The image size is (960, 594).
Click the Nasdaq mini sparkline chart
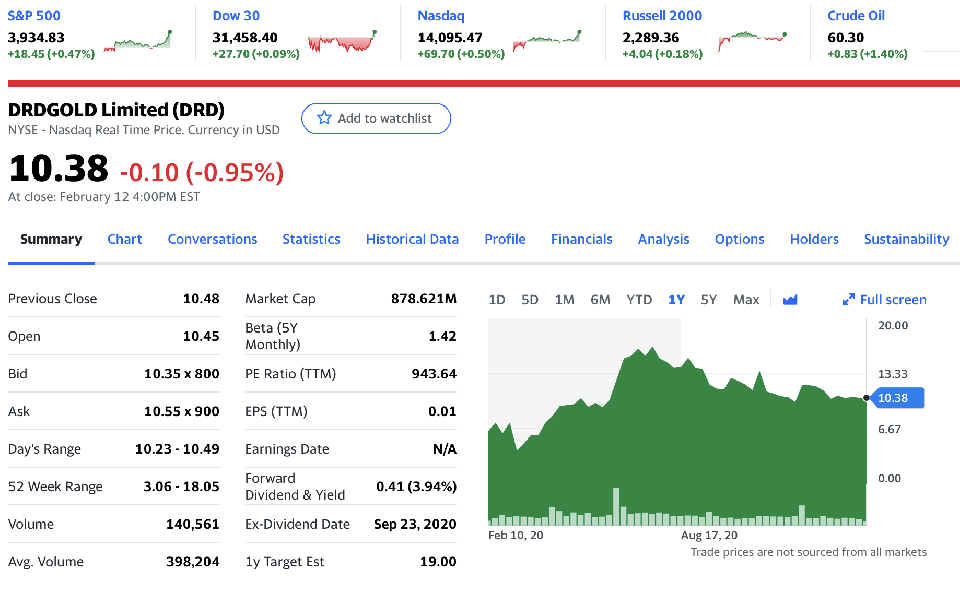546,41
